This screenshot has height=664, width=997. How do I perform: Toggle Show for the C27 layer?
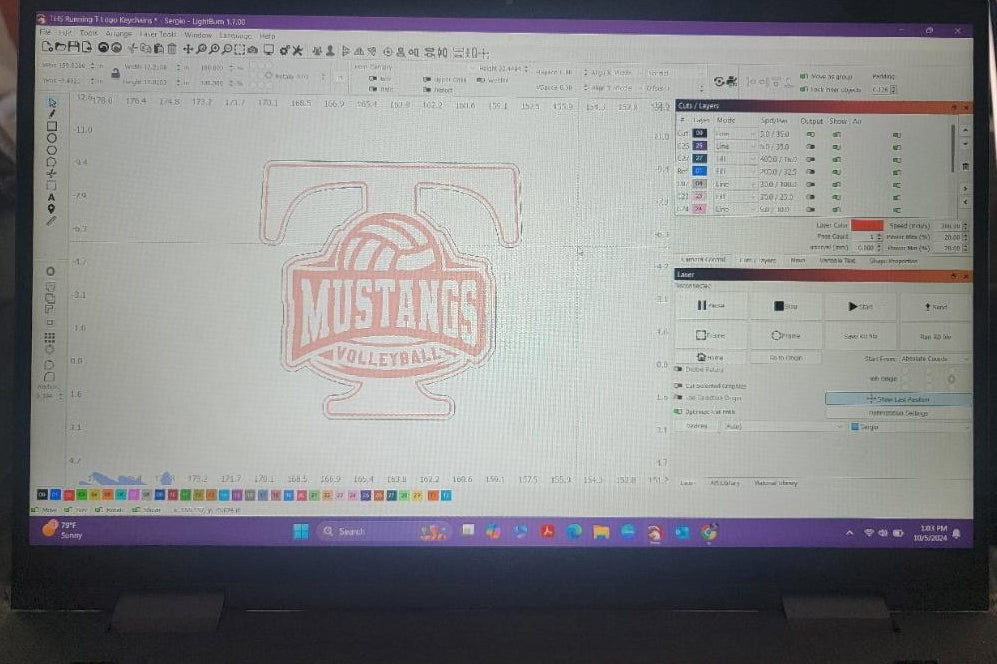837,160
